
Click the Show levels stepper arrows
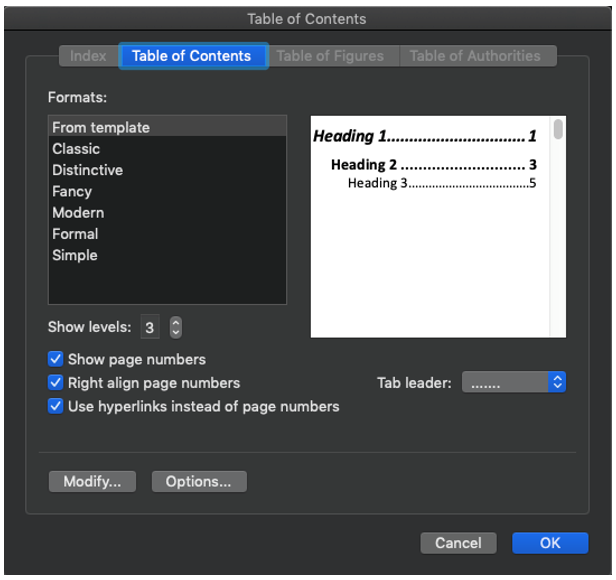coord(176,327)
